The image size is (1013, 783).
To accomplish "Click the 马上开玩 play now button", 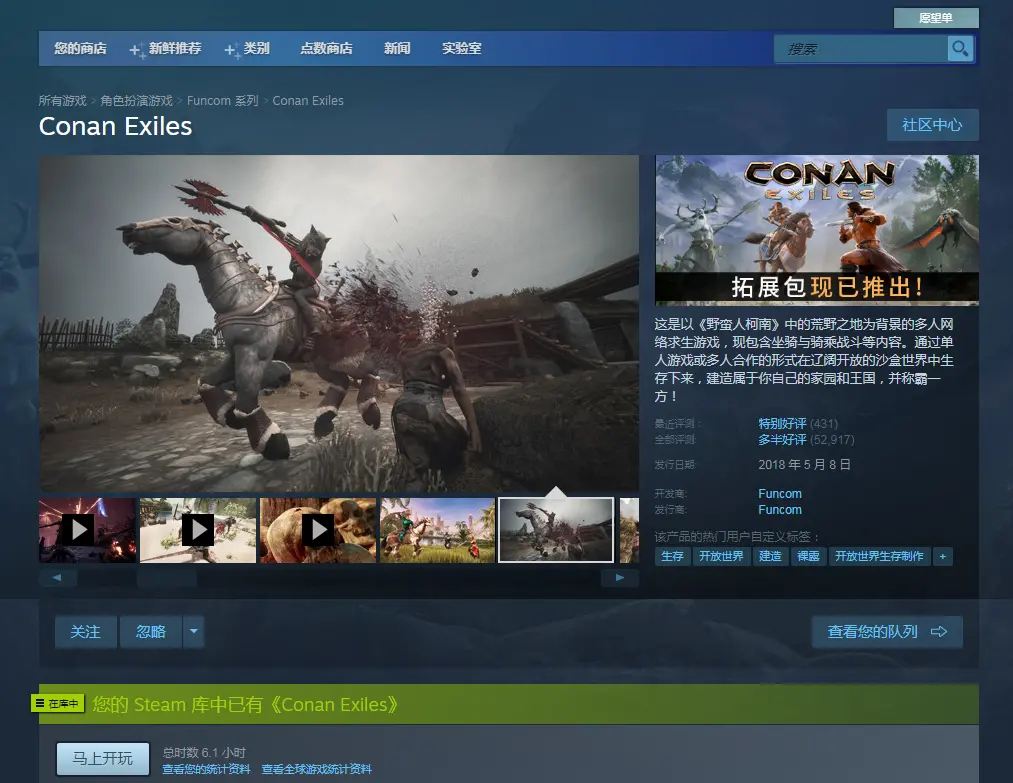I will click(103, 758).
